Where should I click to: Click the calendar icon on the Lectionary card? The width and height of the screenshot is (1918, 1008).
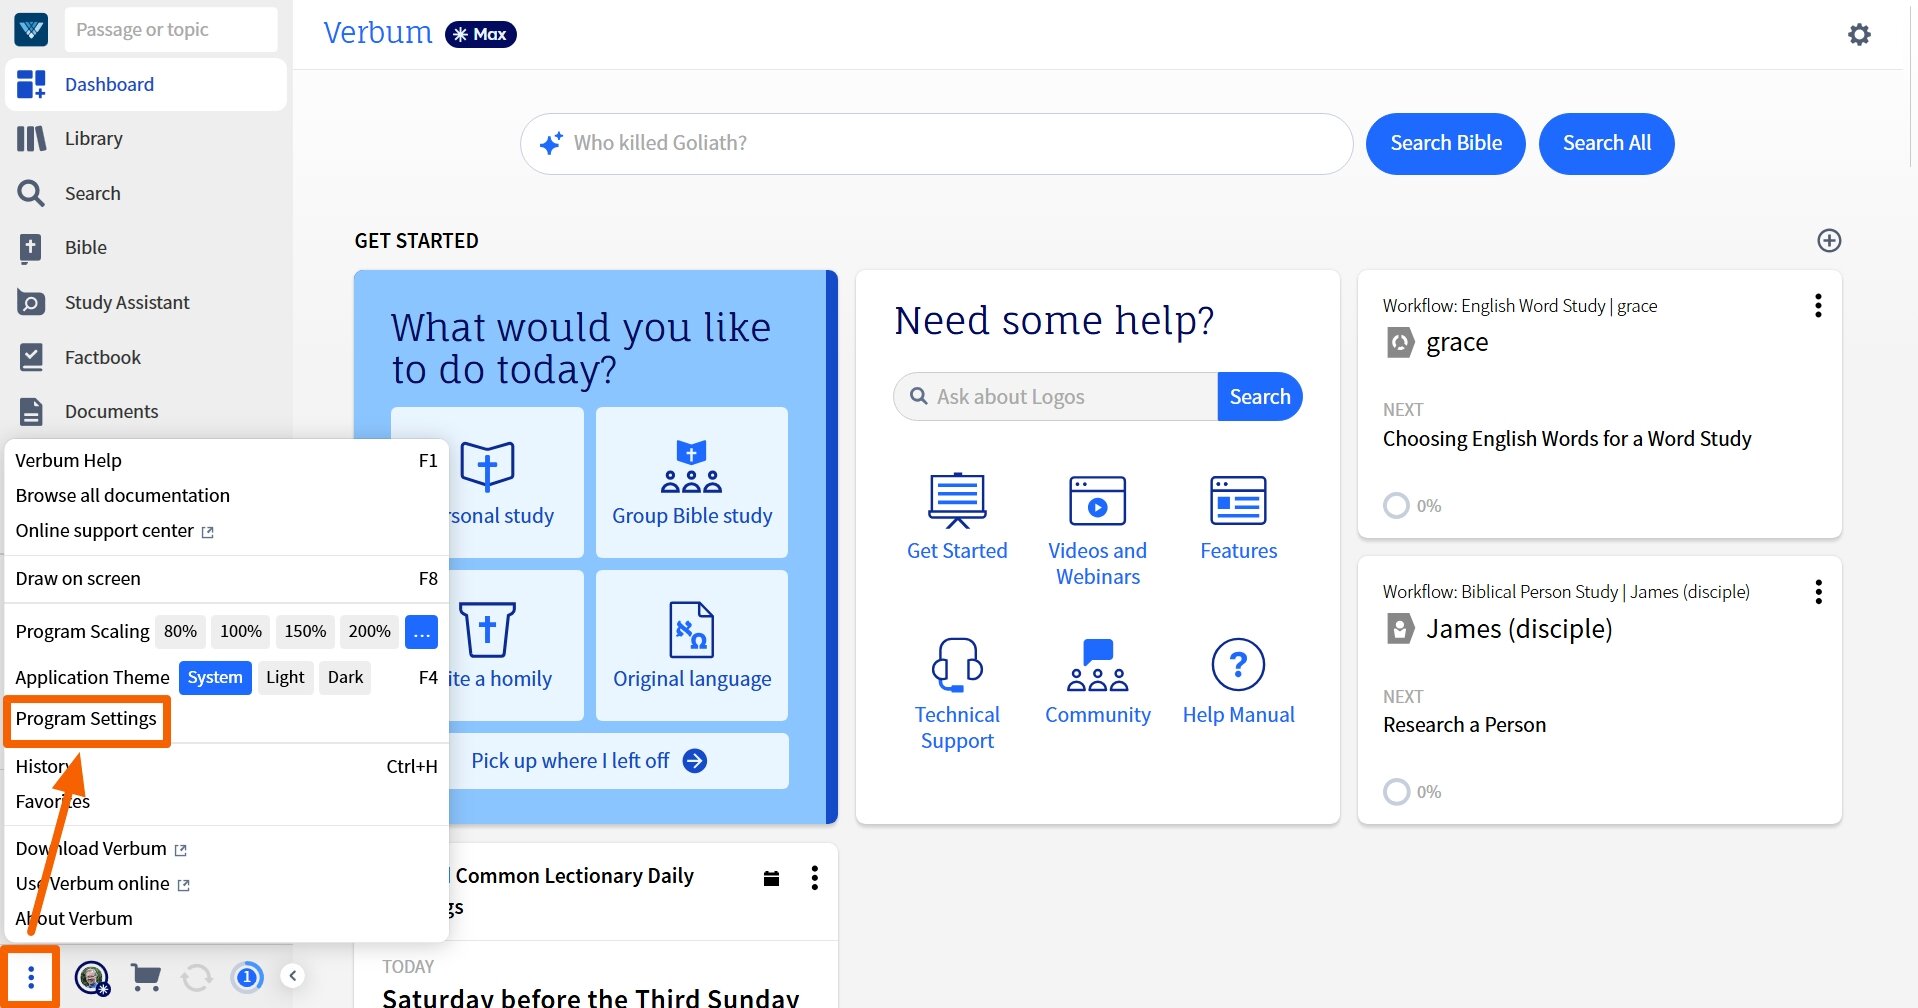point(771,878)
